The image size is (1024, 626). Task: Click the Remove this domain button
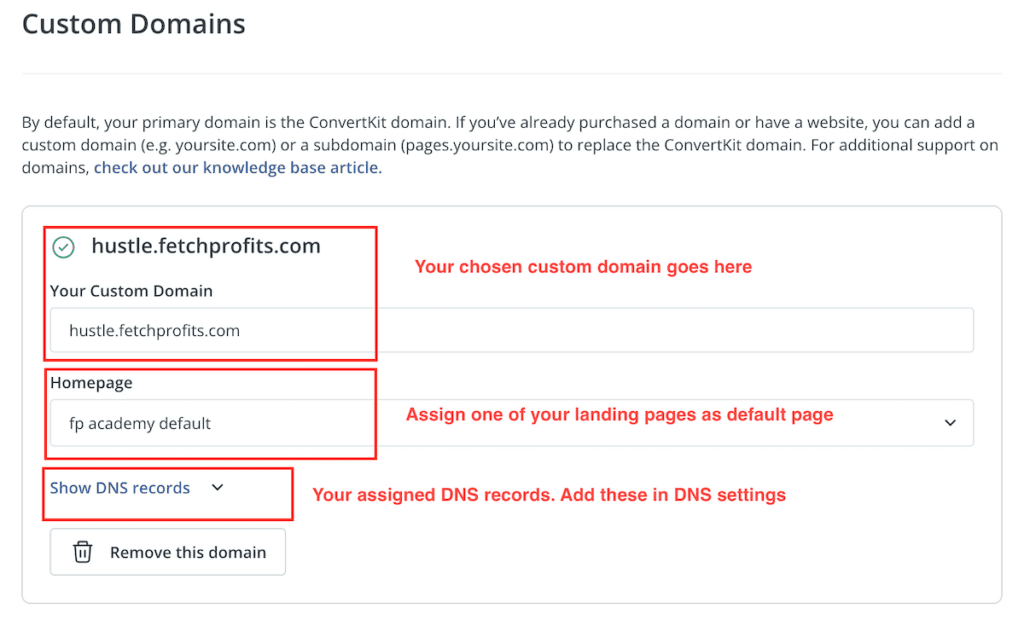tap(167, 552)
